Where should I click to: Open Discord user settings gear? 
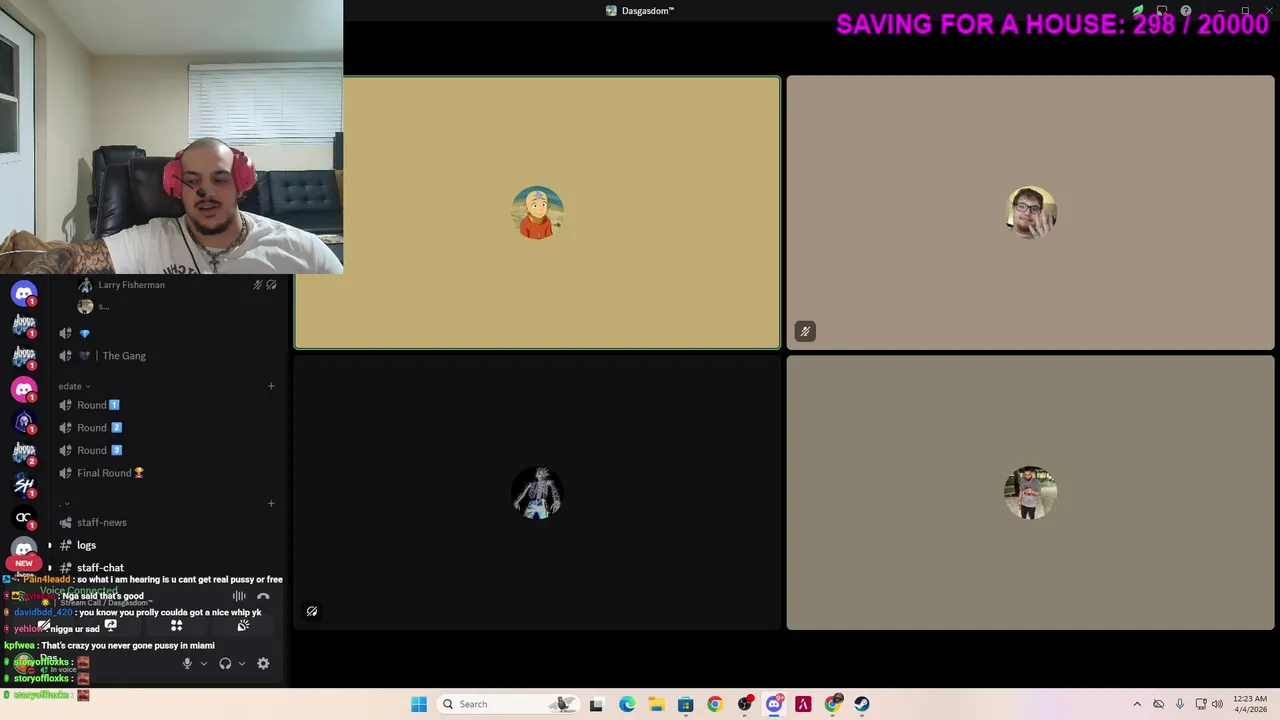click(x=263, y=663)
